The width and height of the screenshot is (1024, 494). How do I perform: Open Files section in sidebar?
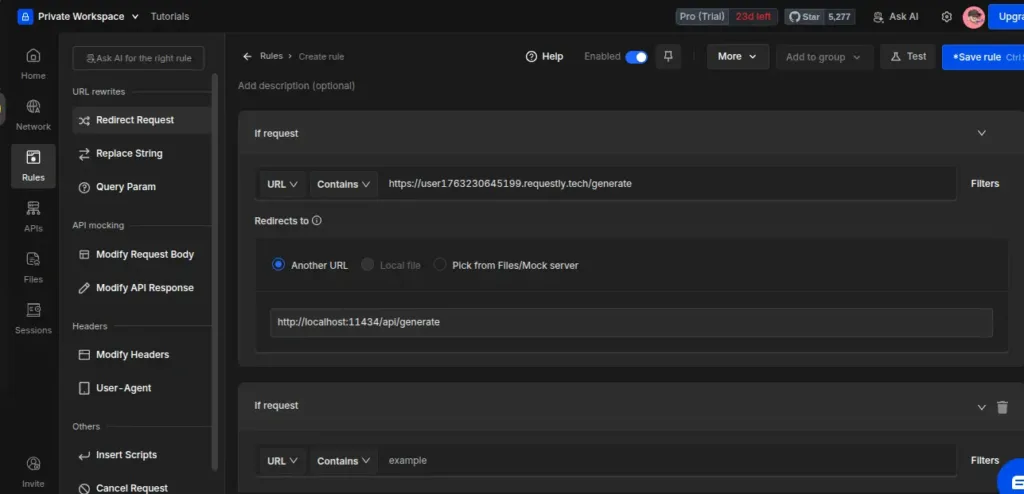coord(33,266)
